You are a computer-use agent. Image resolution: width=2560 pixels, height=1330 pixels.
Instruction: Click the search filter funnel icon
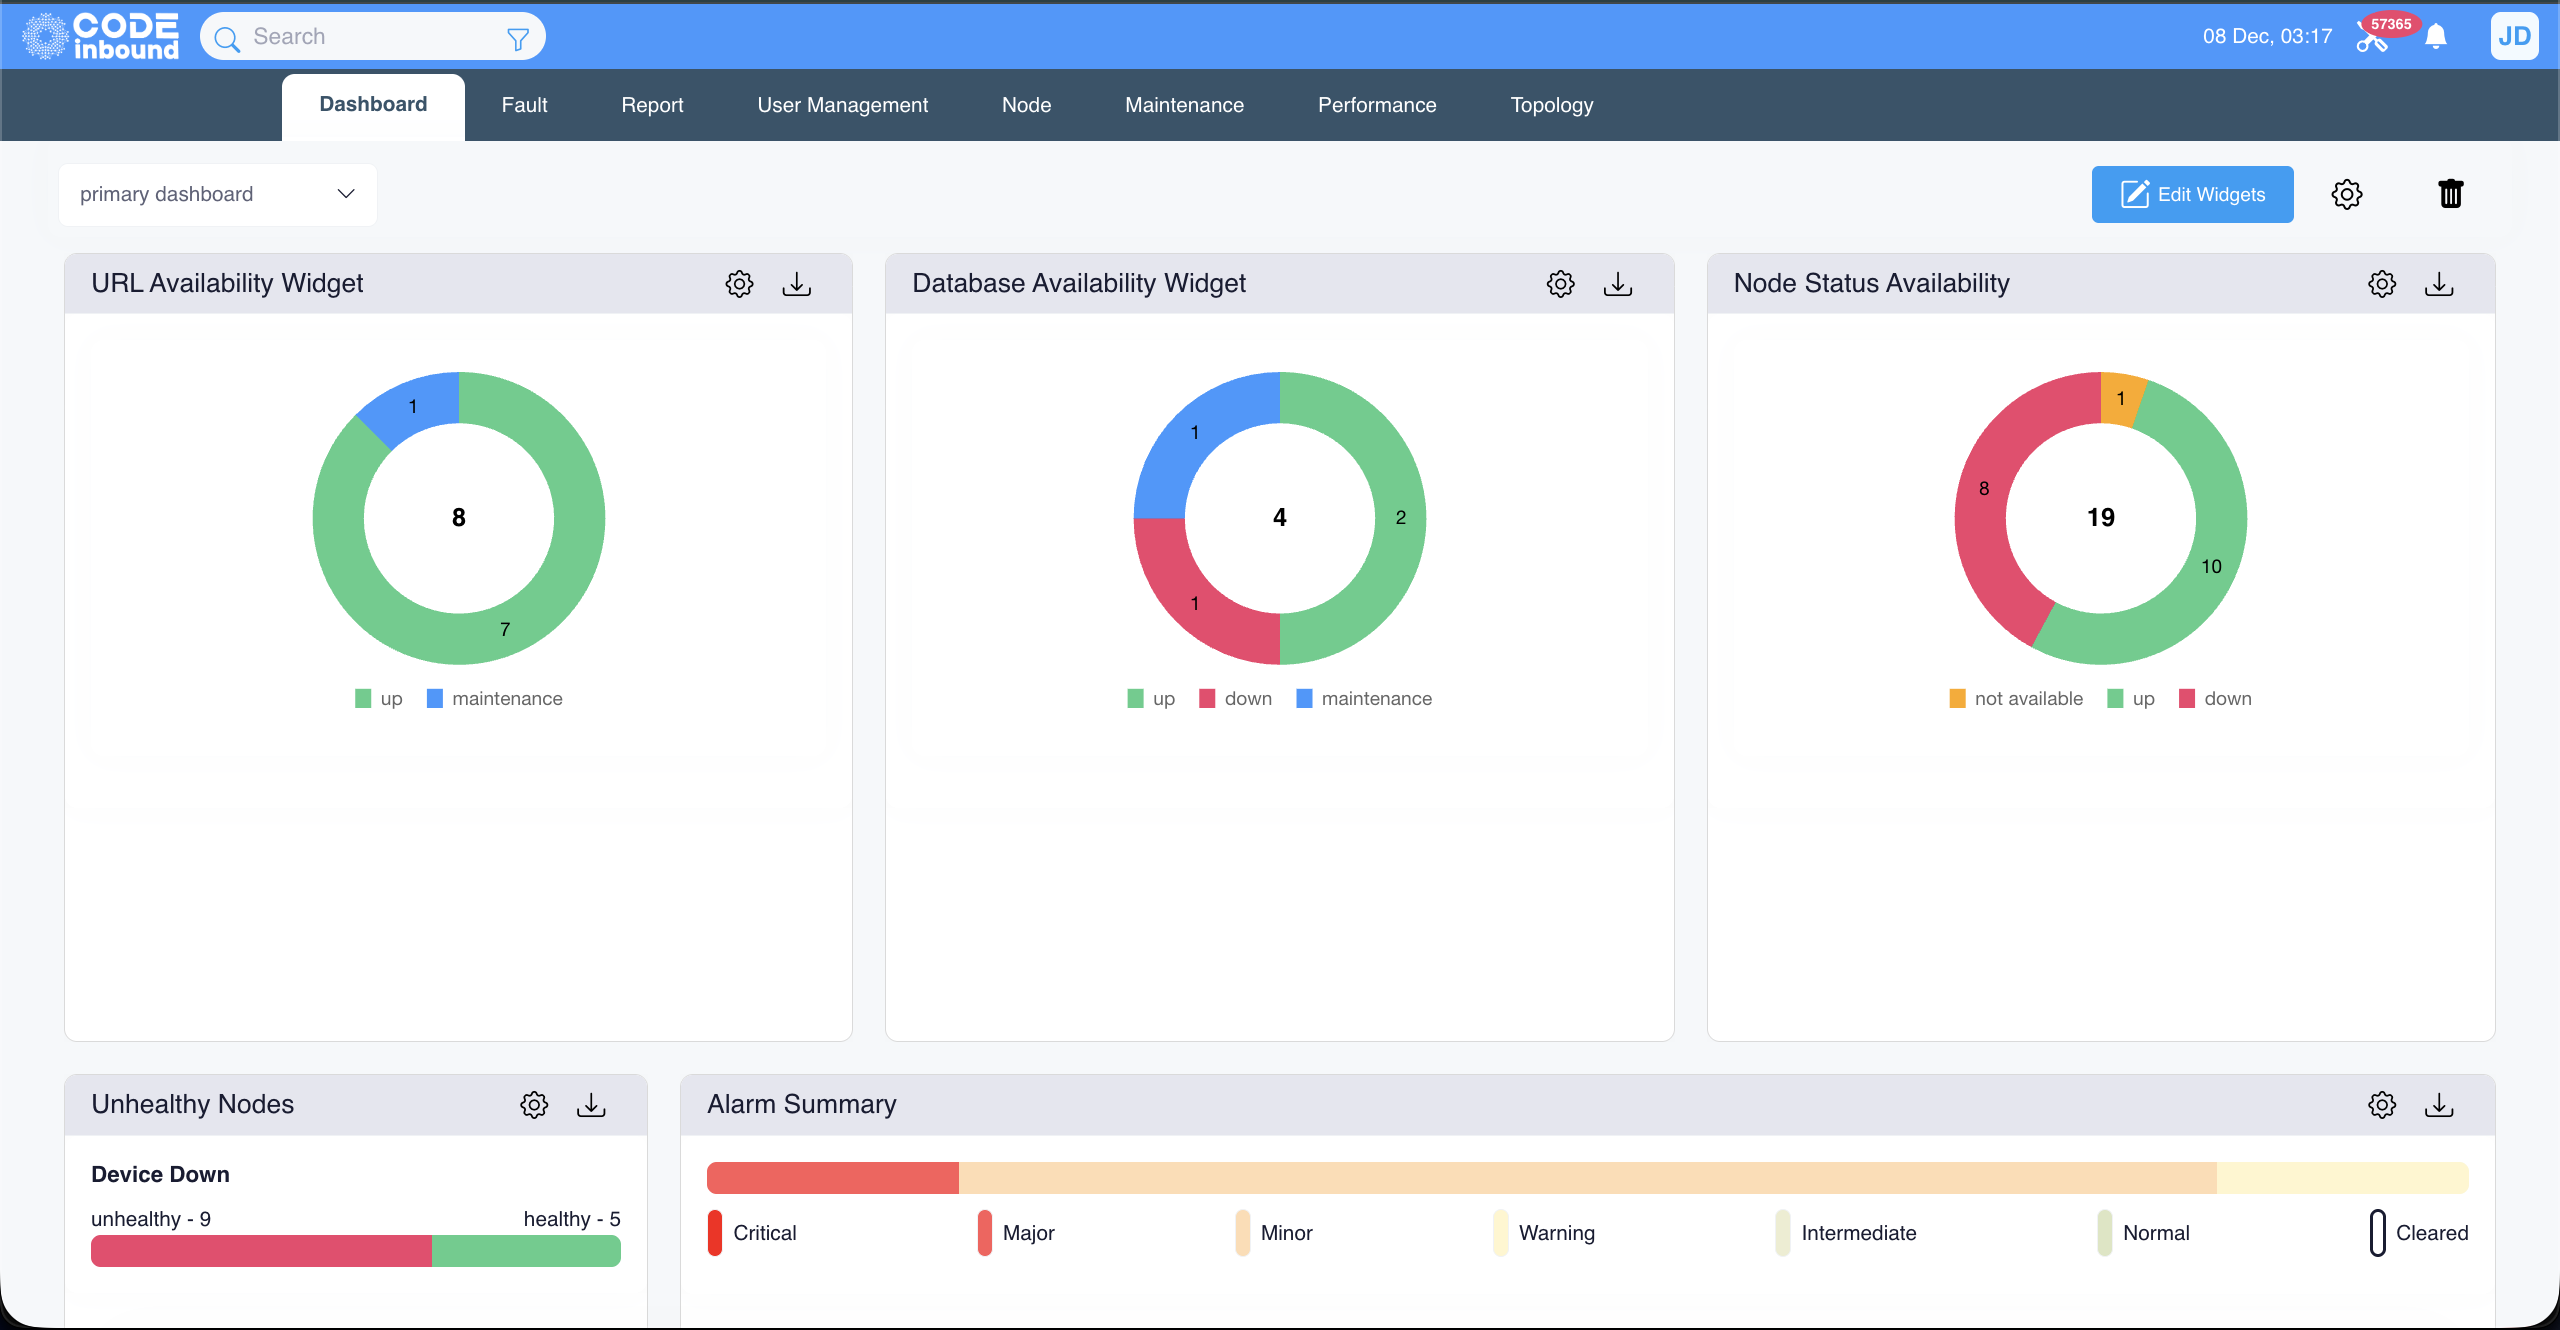[x=517, y=38]
